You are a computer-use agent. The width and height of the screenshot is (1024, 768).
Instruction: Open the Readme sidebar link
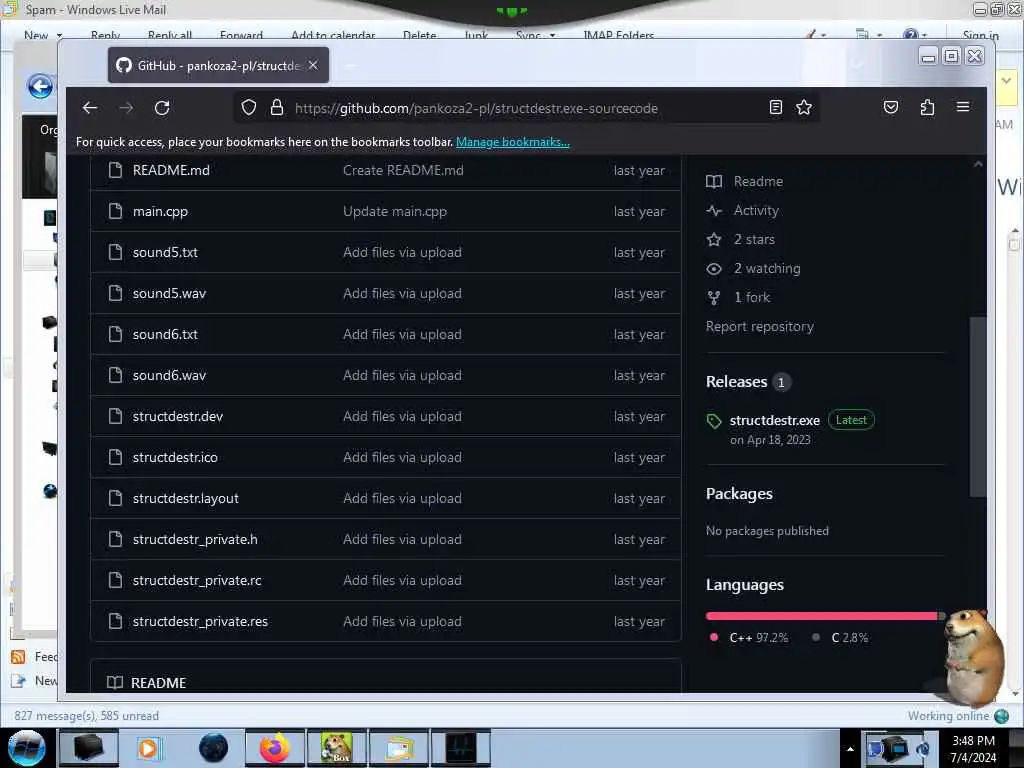coord(758,182)
